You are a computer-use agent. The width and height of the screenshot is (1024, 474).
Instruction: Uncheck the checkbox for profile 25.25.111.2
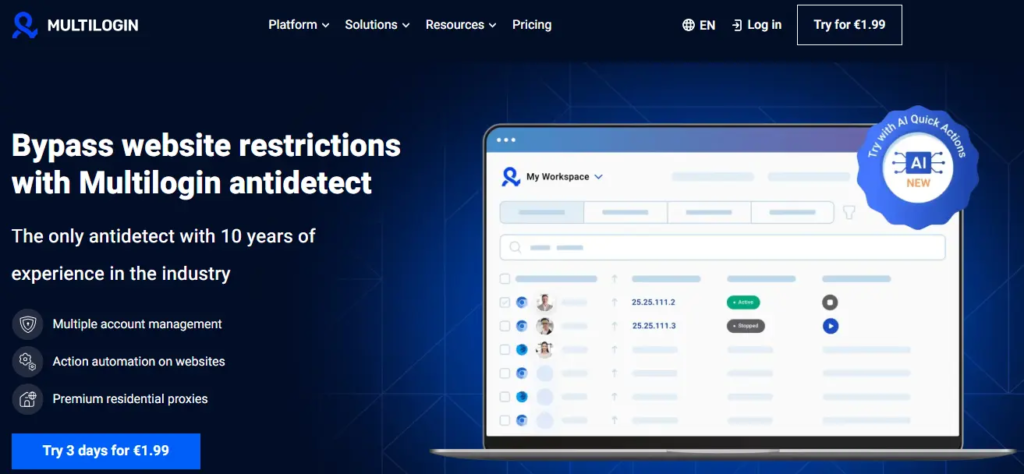[x=505, y=302]
